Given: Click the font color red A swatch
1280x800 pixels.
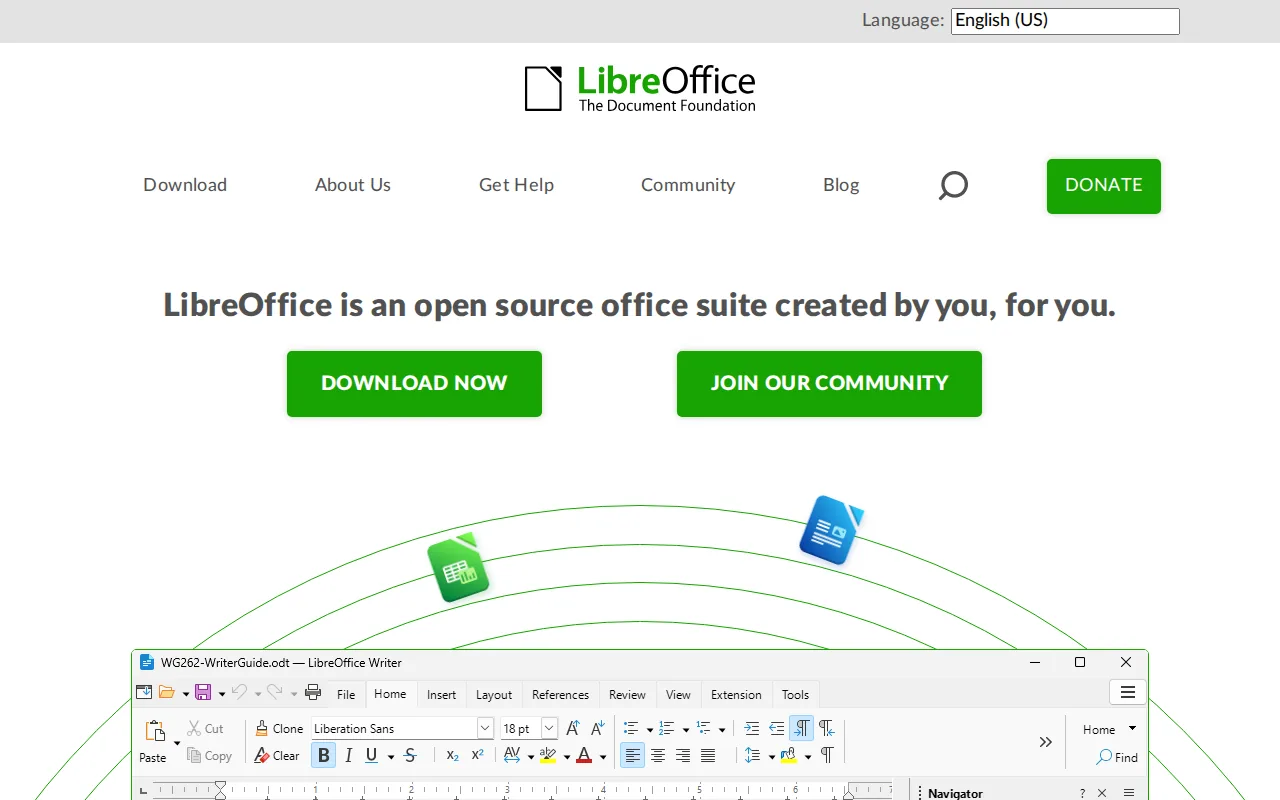Looking at the screenshot, I should [x=584, y=756].
